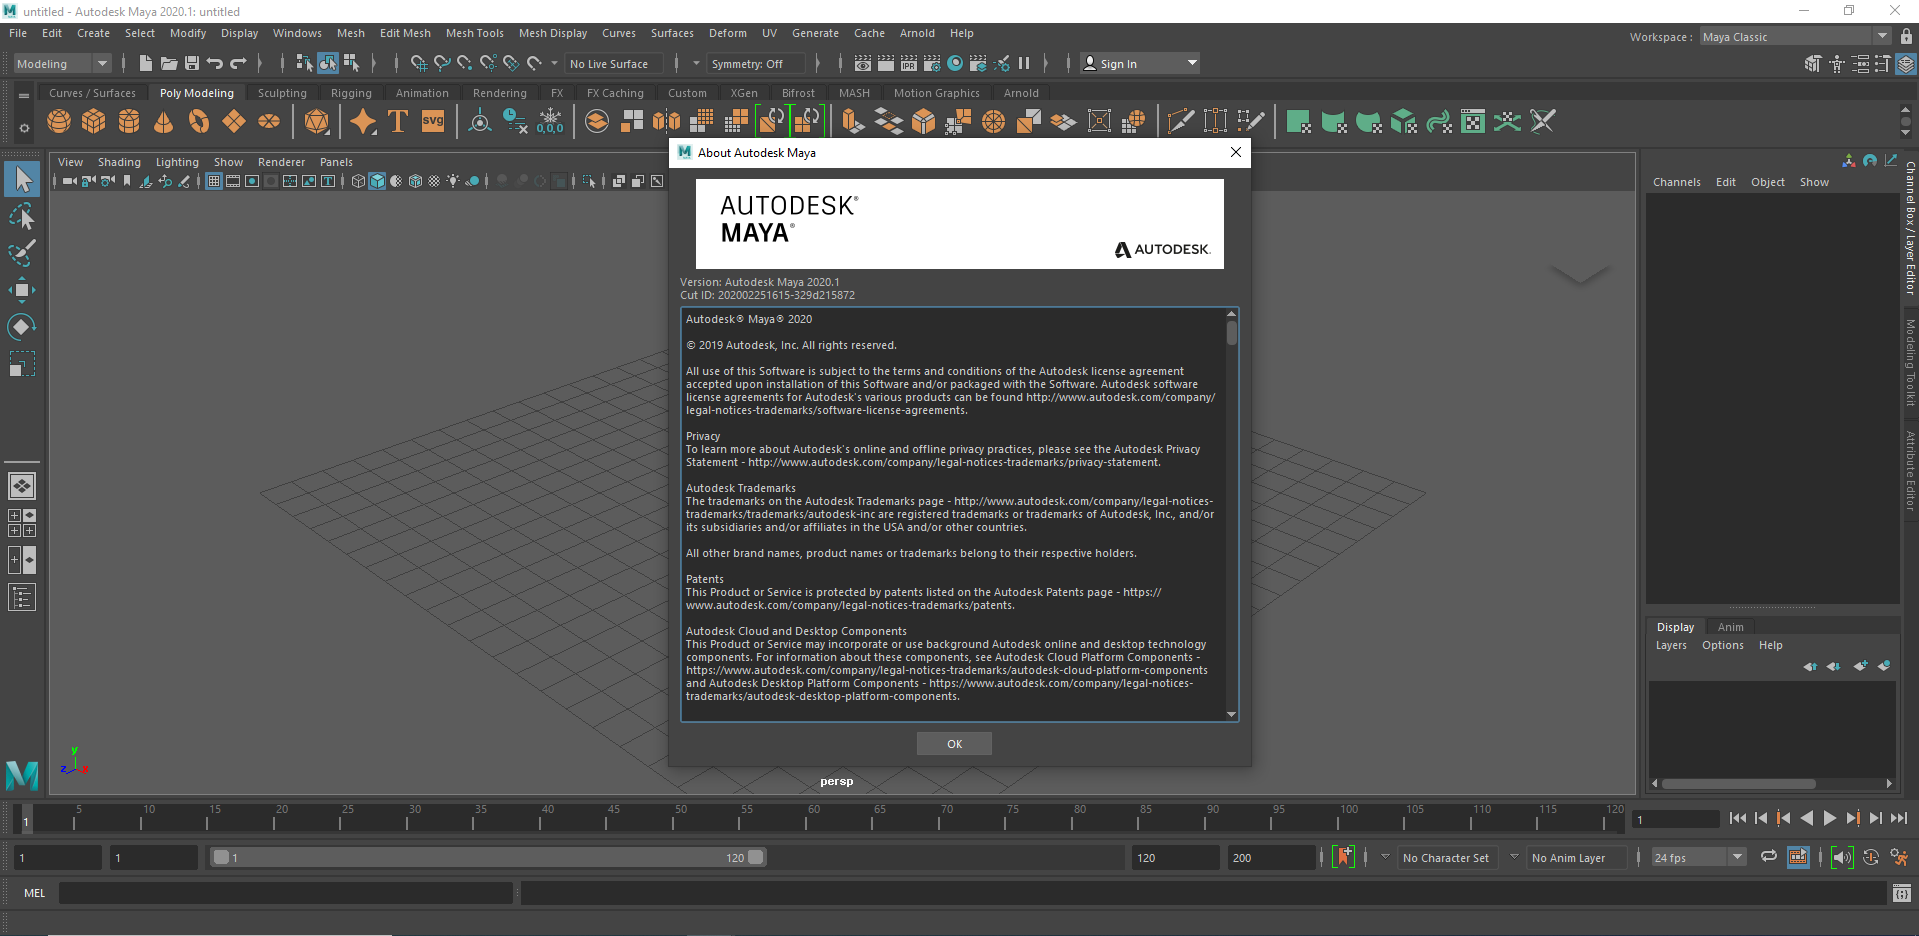This screenshot has width=1919, height=936.
Task: Open the 24 fps frame rate dropdown
Action: point(1697,857)
